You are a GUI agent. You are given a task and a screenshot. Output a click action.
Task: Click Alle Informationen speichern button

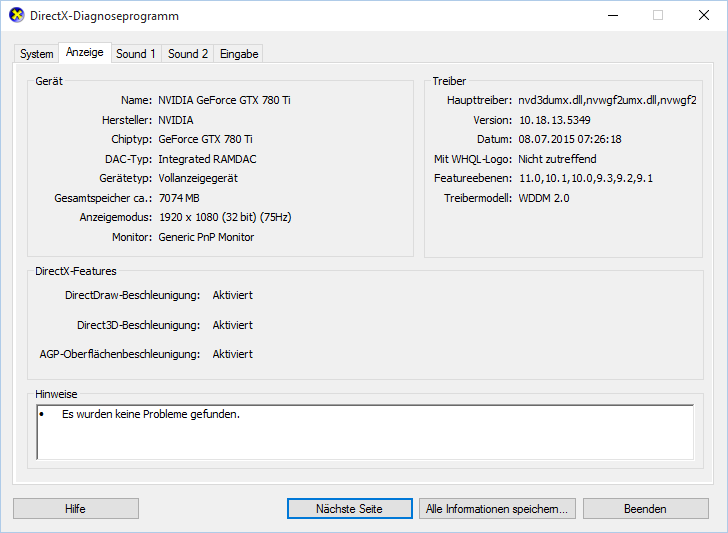pyautogui.click(x=497, y=509)
